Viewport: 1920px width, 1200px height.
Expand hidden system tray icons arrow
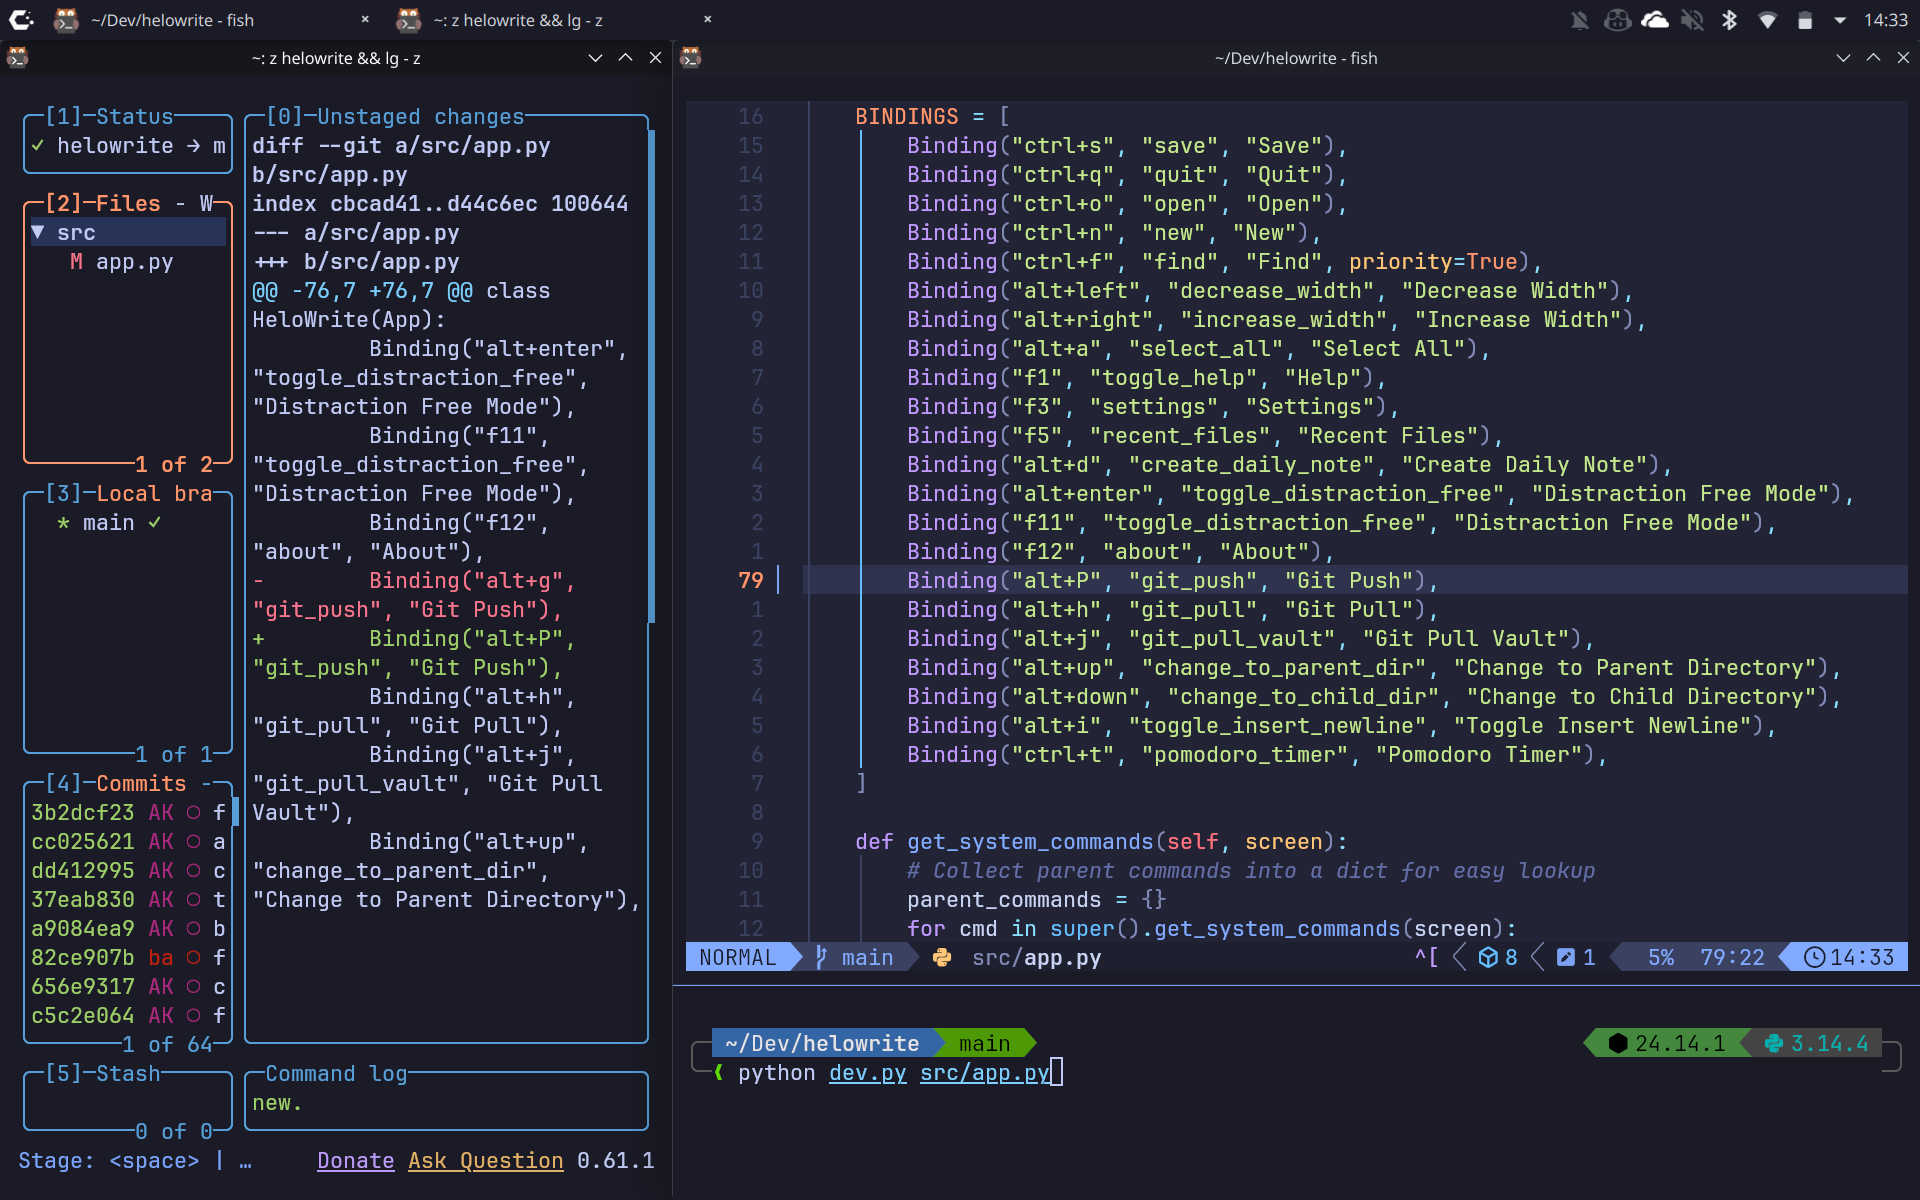pos(1840,20)
